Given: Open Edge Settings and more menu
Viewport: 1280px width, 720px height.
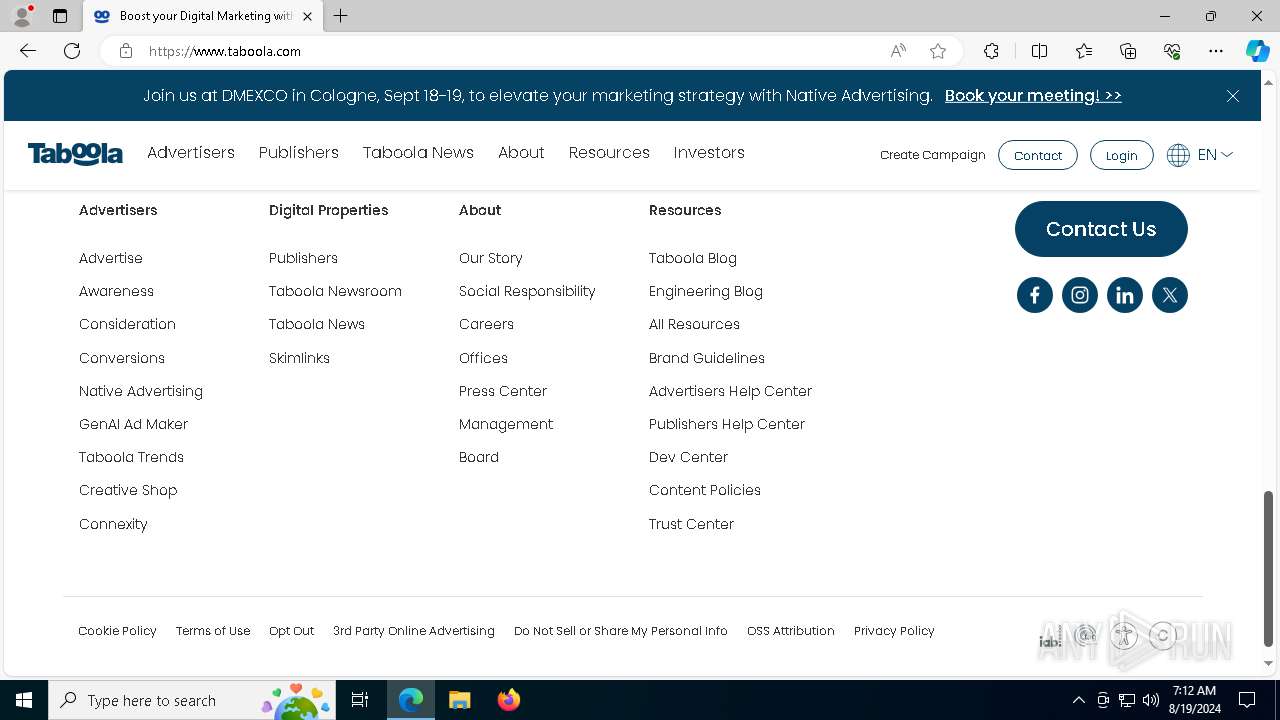Looking at the screenshot, I should click(1216, 51).
